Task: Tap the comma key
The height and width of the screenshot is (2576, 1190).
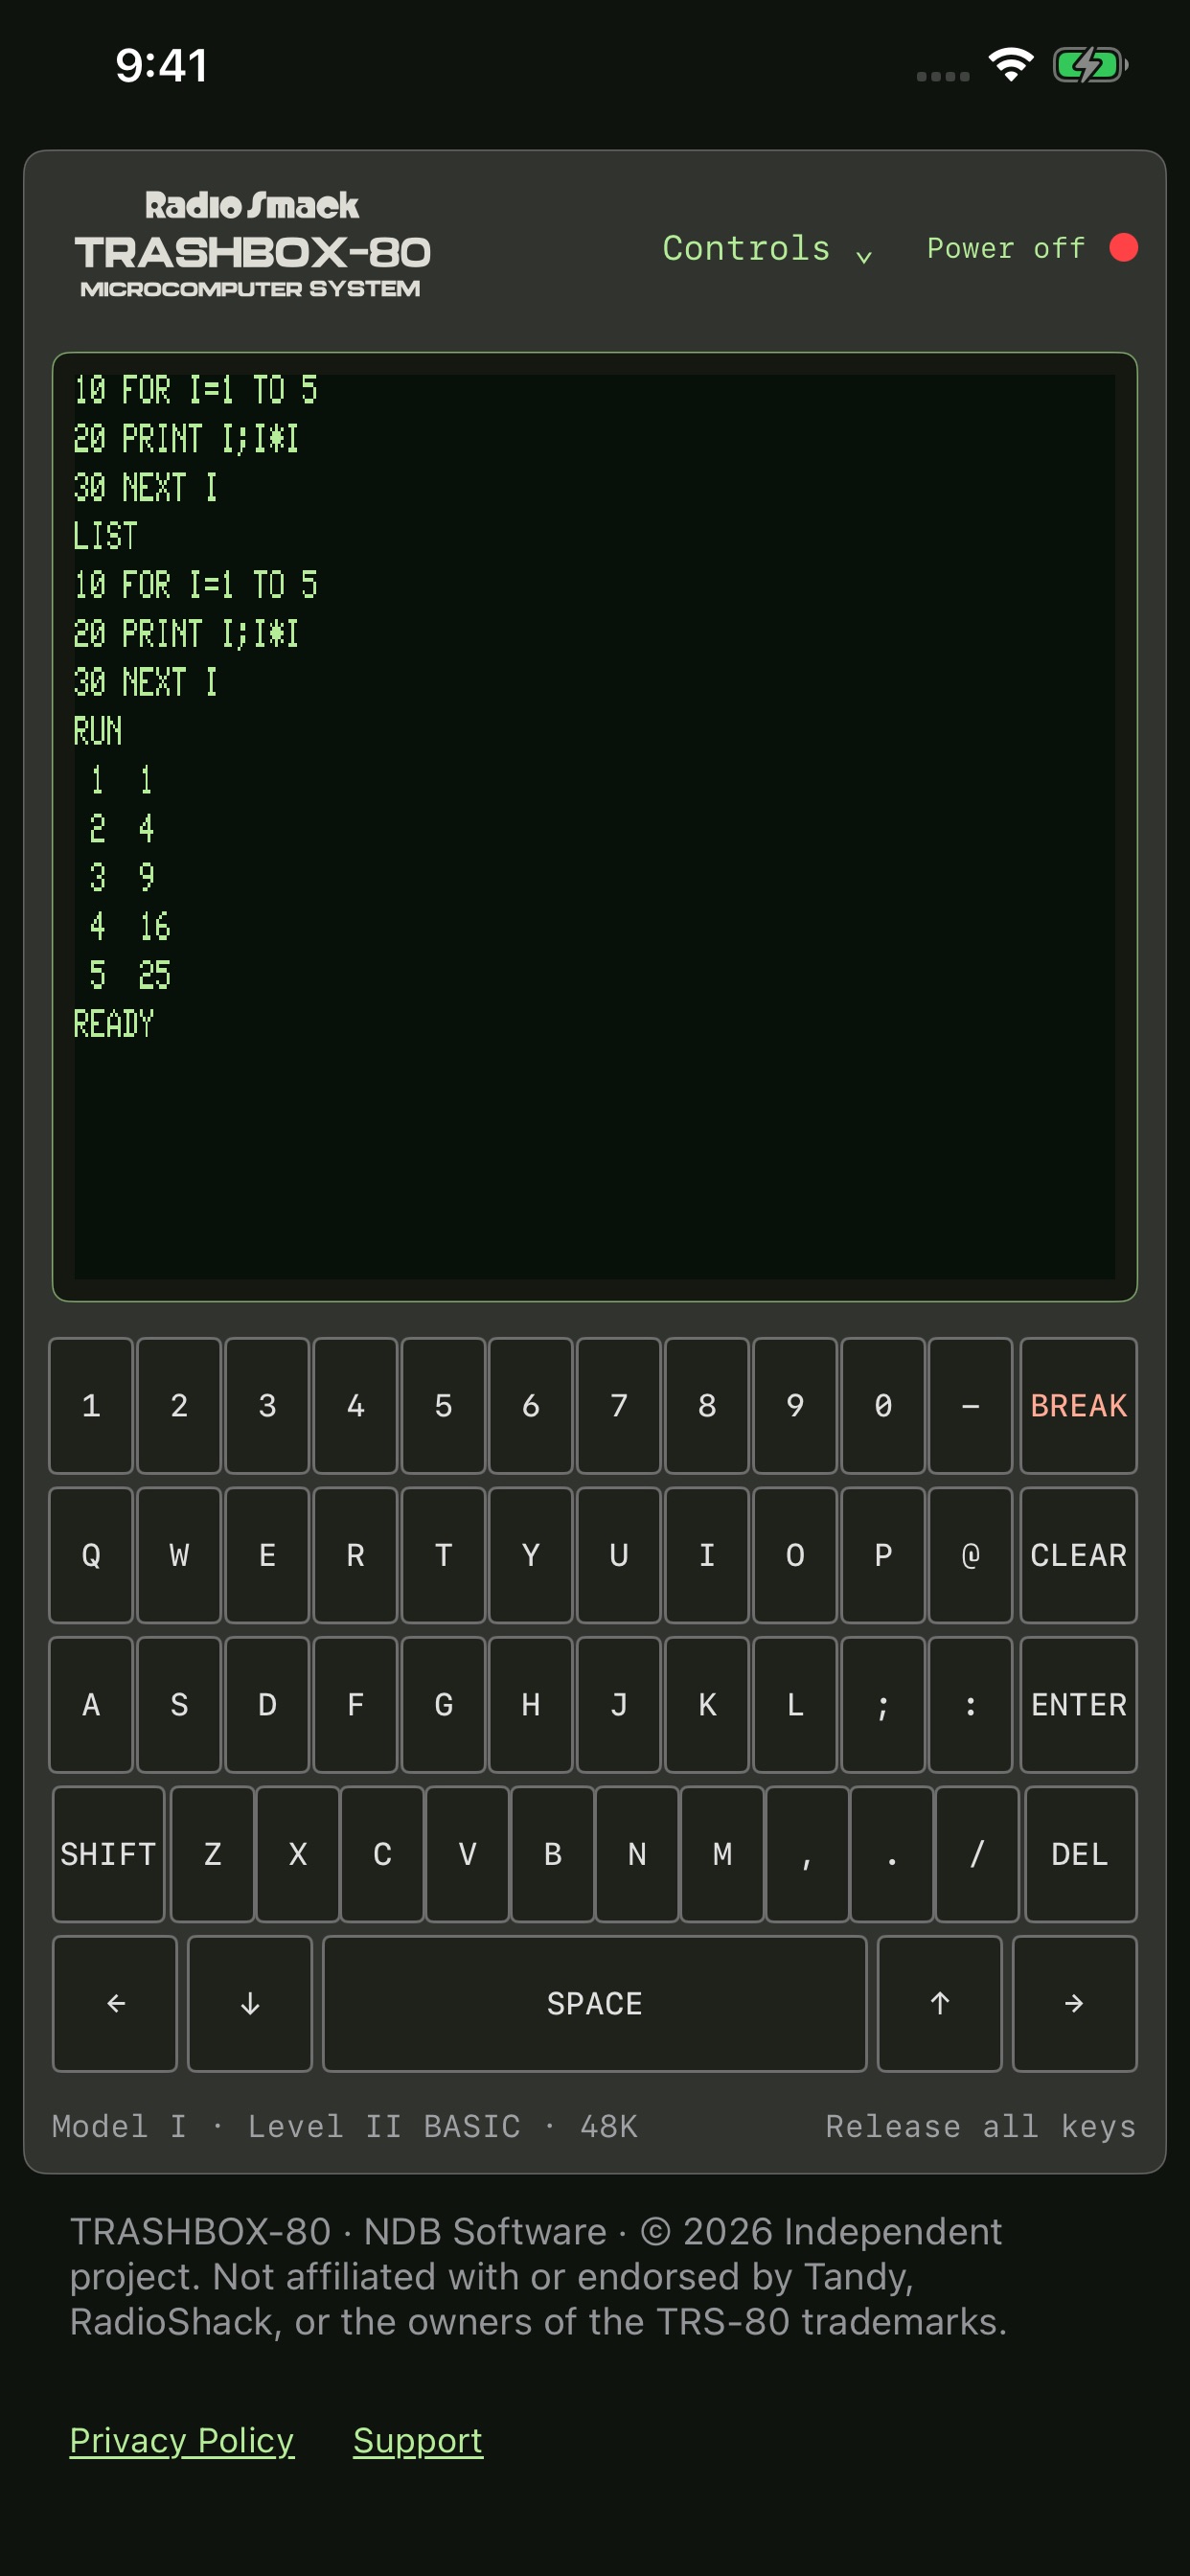Action: [x=807, y=1854]
